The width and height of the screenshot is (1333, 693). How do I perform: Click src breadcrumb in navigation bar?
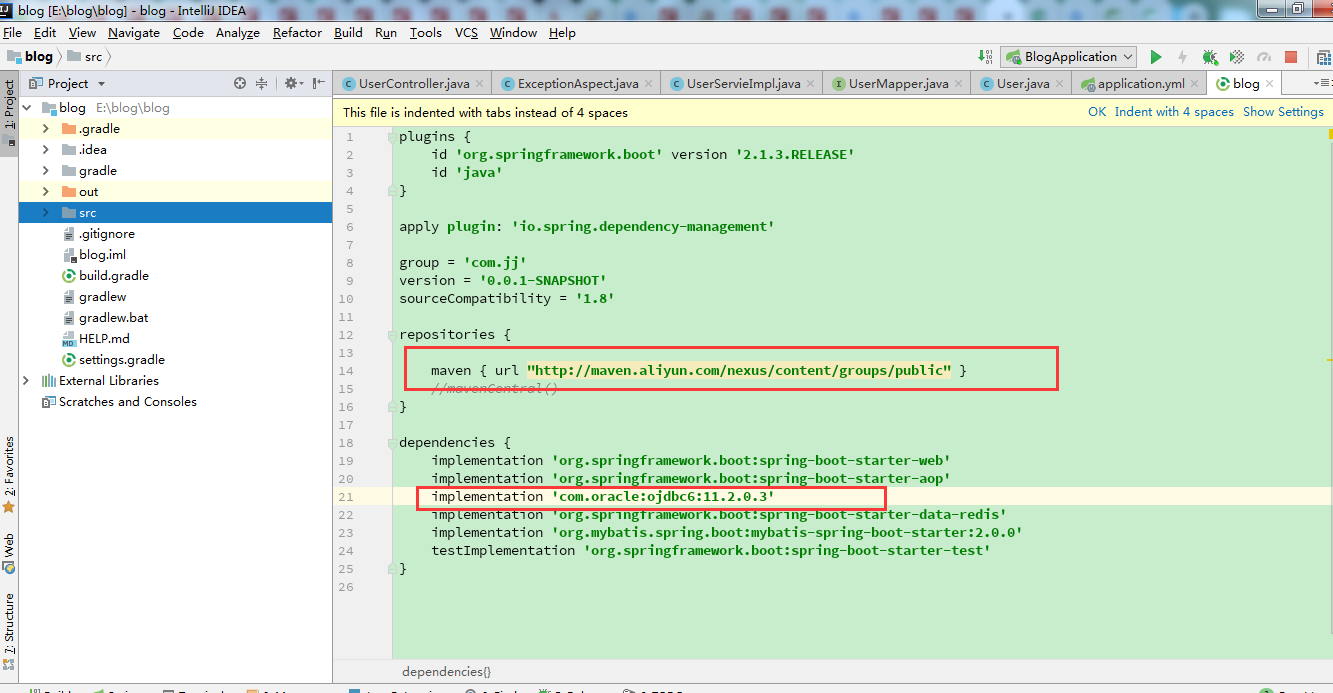click(85, 57)
